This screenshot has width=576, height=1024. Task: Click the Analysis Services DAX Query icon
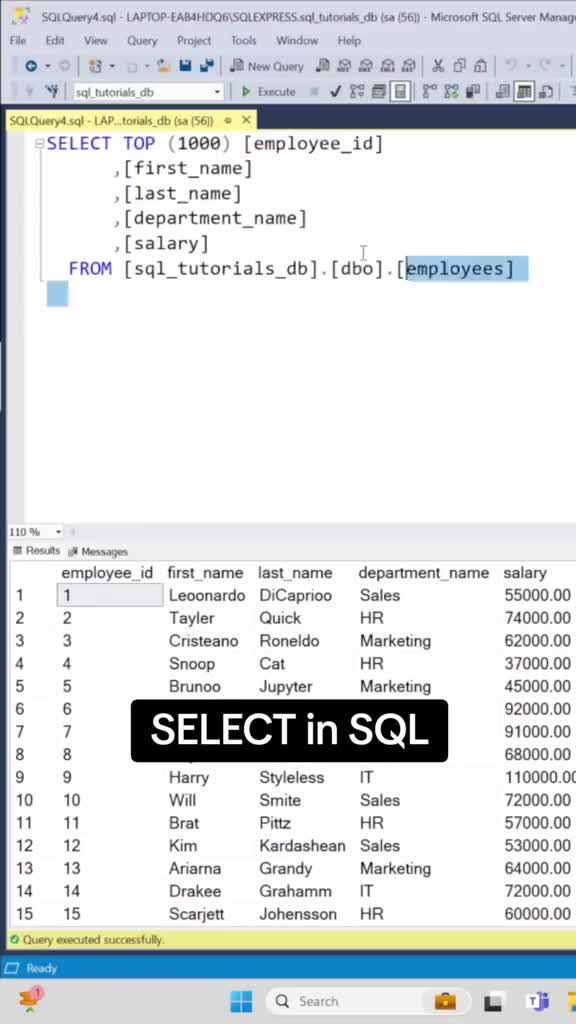[x=409, y=66]
